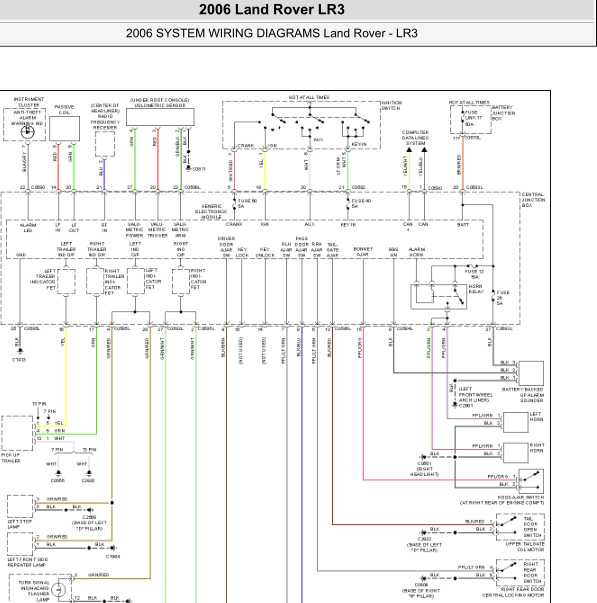Screen dimensions: 597x603
Task: Click the 'RIGHT TRAILER INDICATOR FET' label
Action: point(114,282)
